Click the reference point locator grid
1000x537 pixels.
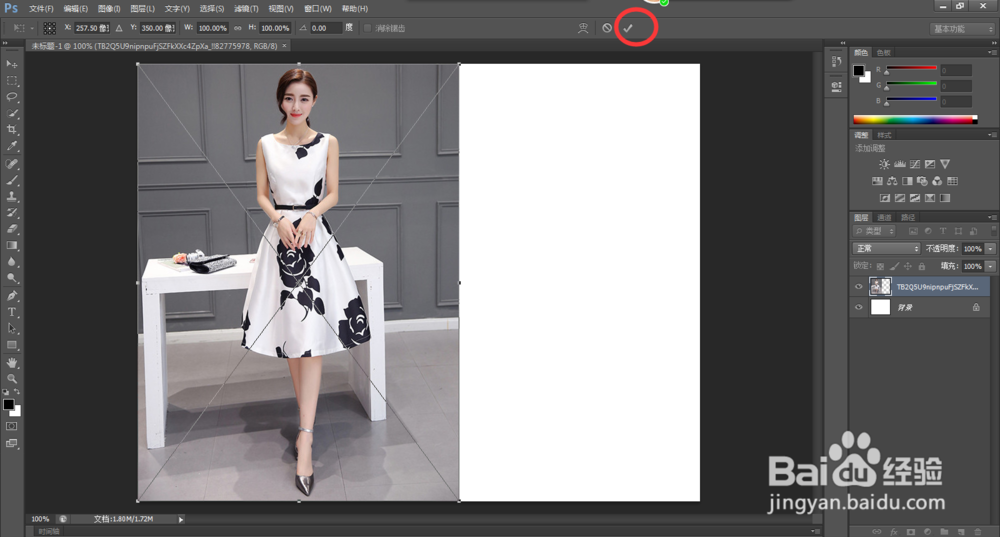[x=49, y=28]
